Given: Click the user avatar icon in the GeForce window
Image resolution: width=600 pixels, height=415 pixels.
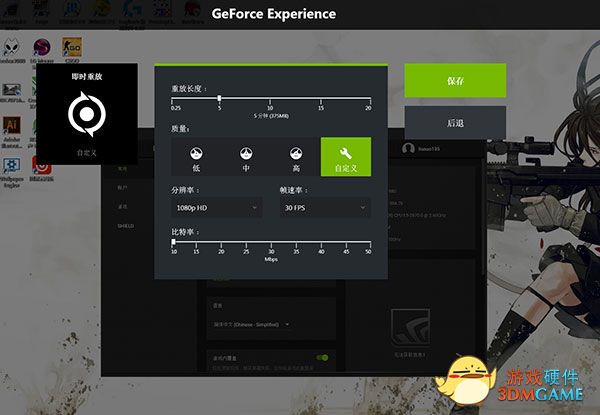Looking at the screenshot, I should point(409,148).
